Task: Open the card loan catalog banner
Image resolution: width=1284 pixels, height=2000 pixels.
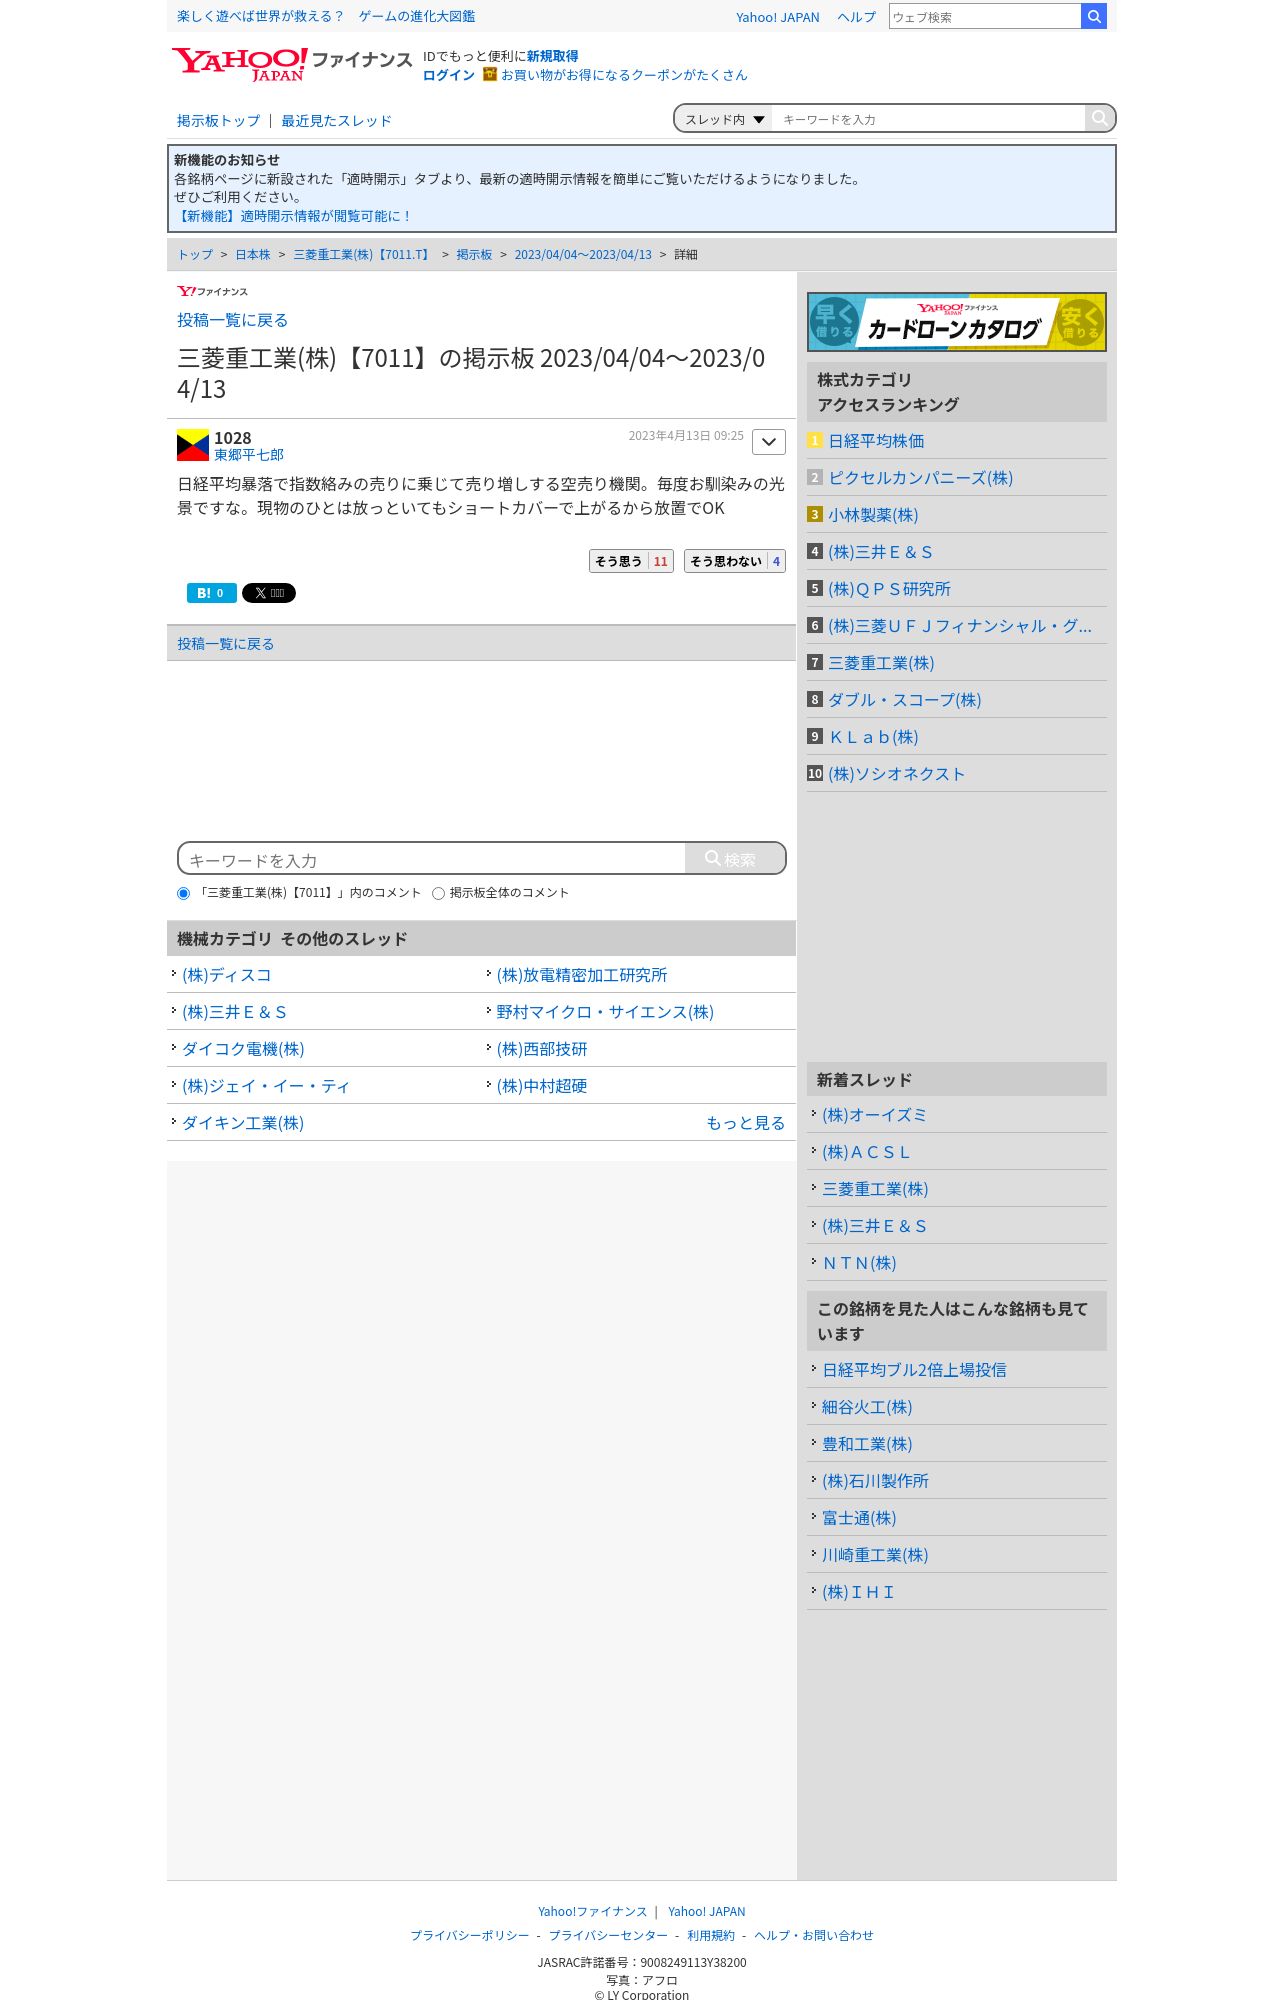Action: (956, 322)
